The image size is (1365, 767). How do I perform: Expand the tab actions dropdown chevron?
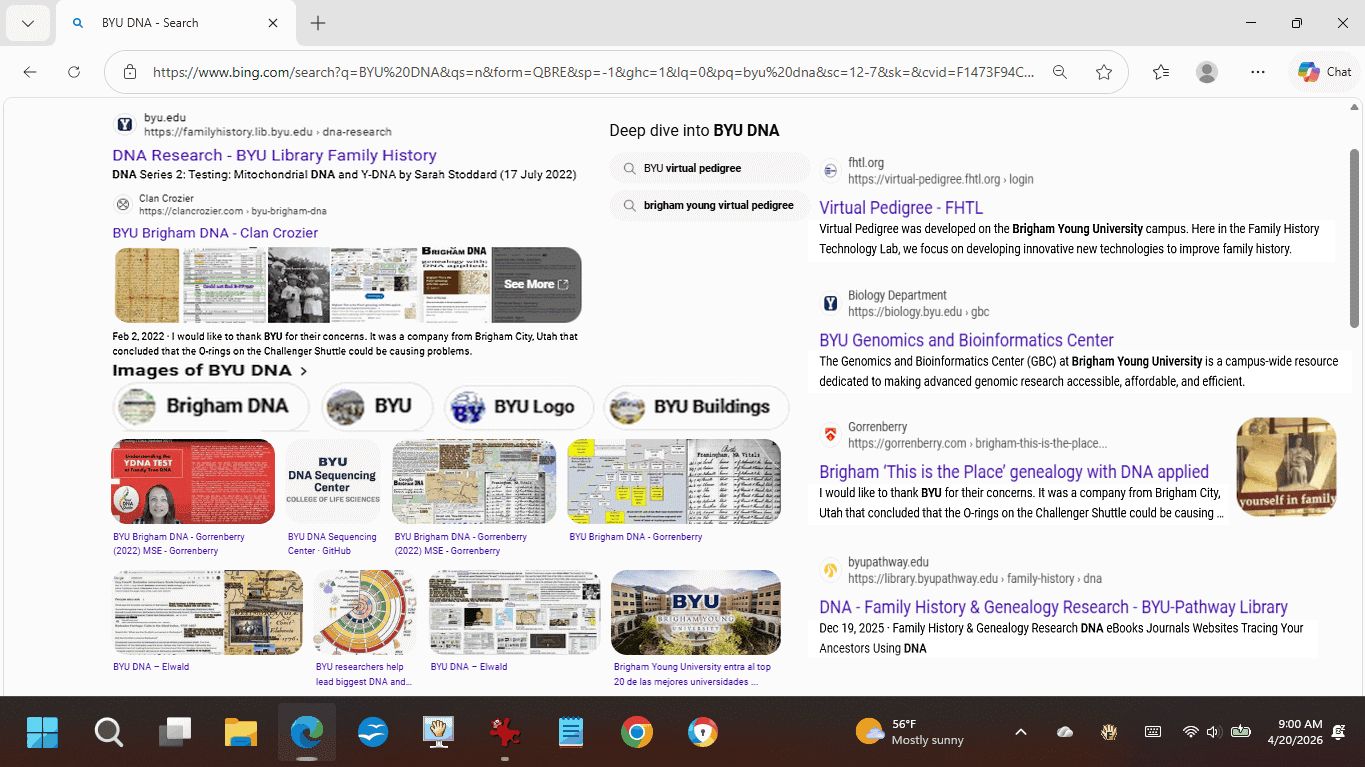click(27, 23)
